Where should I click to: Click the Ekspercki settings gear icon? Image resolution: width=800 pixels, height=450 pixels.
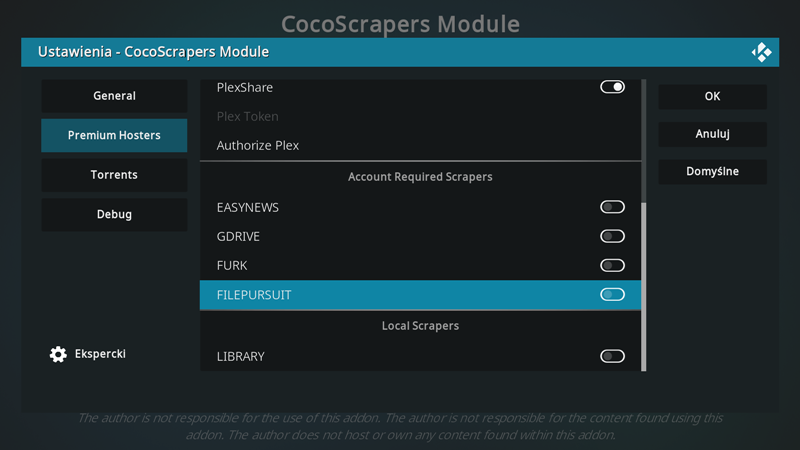tap(58, 354)
